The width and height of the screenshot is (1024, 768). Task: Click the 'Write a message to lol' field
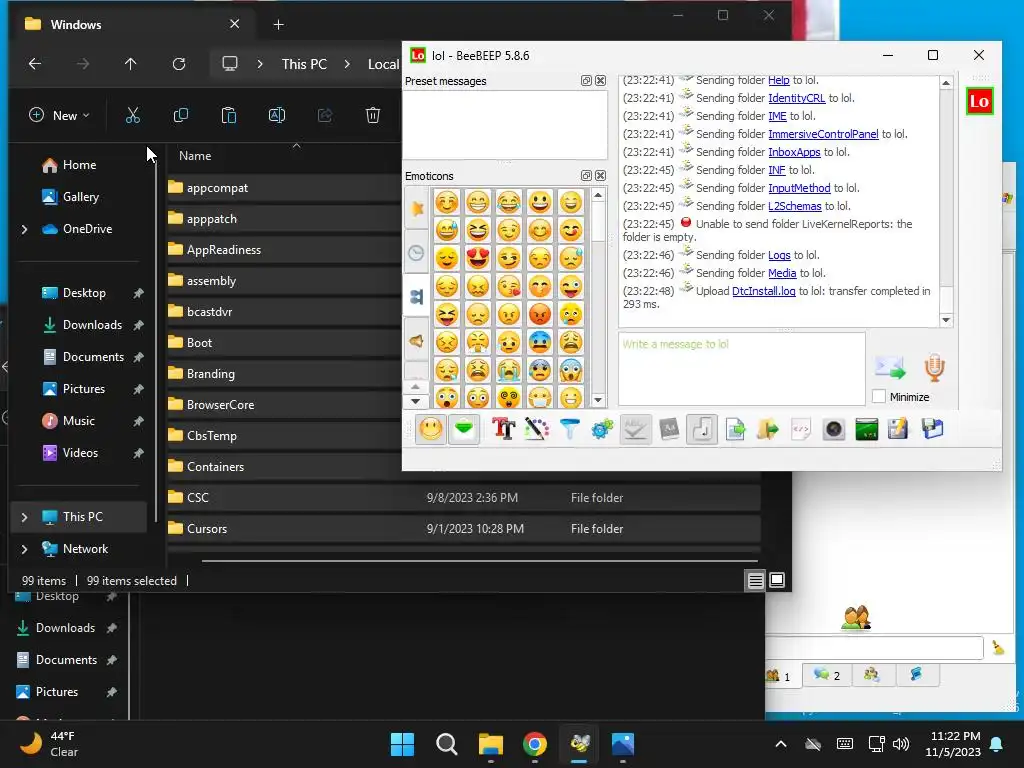741,369
